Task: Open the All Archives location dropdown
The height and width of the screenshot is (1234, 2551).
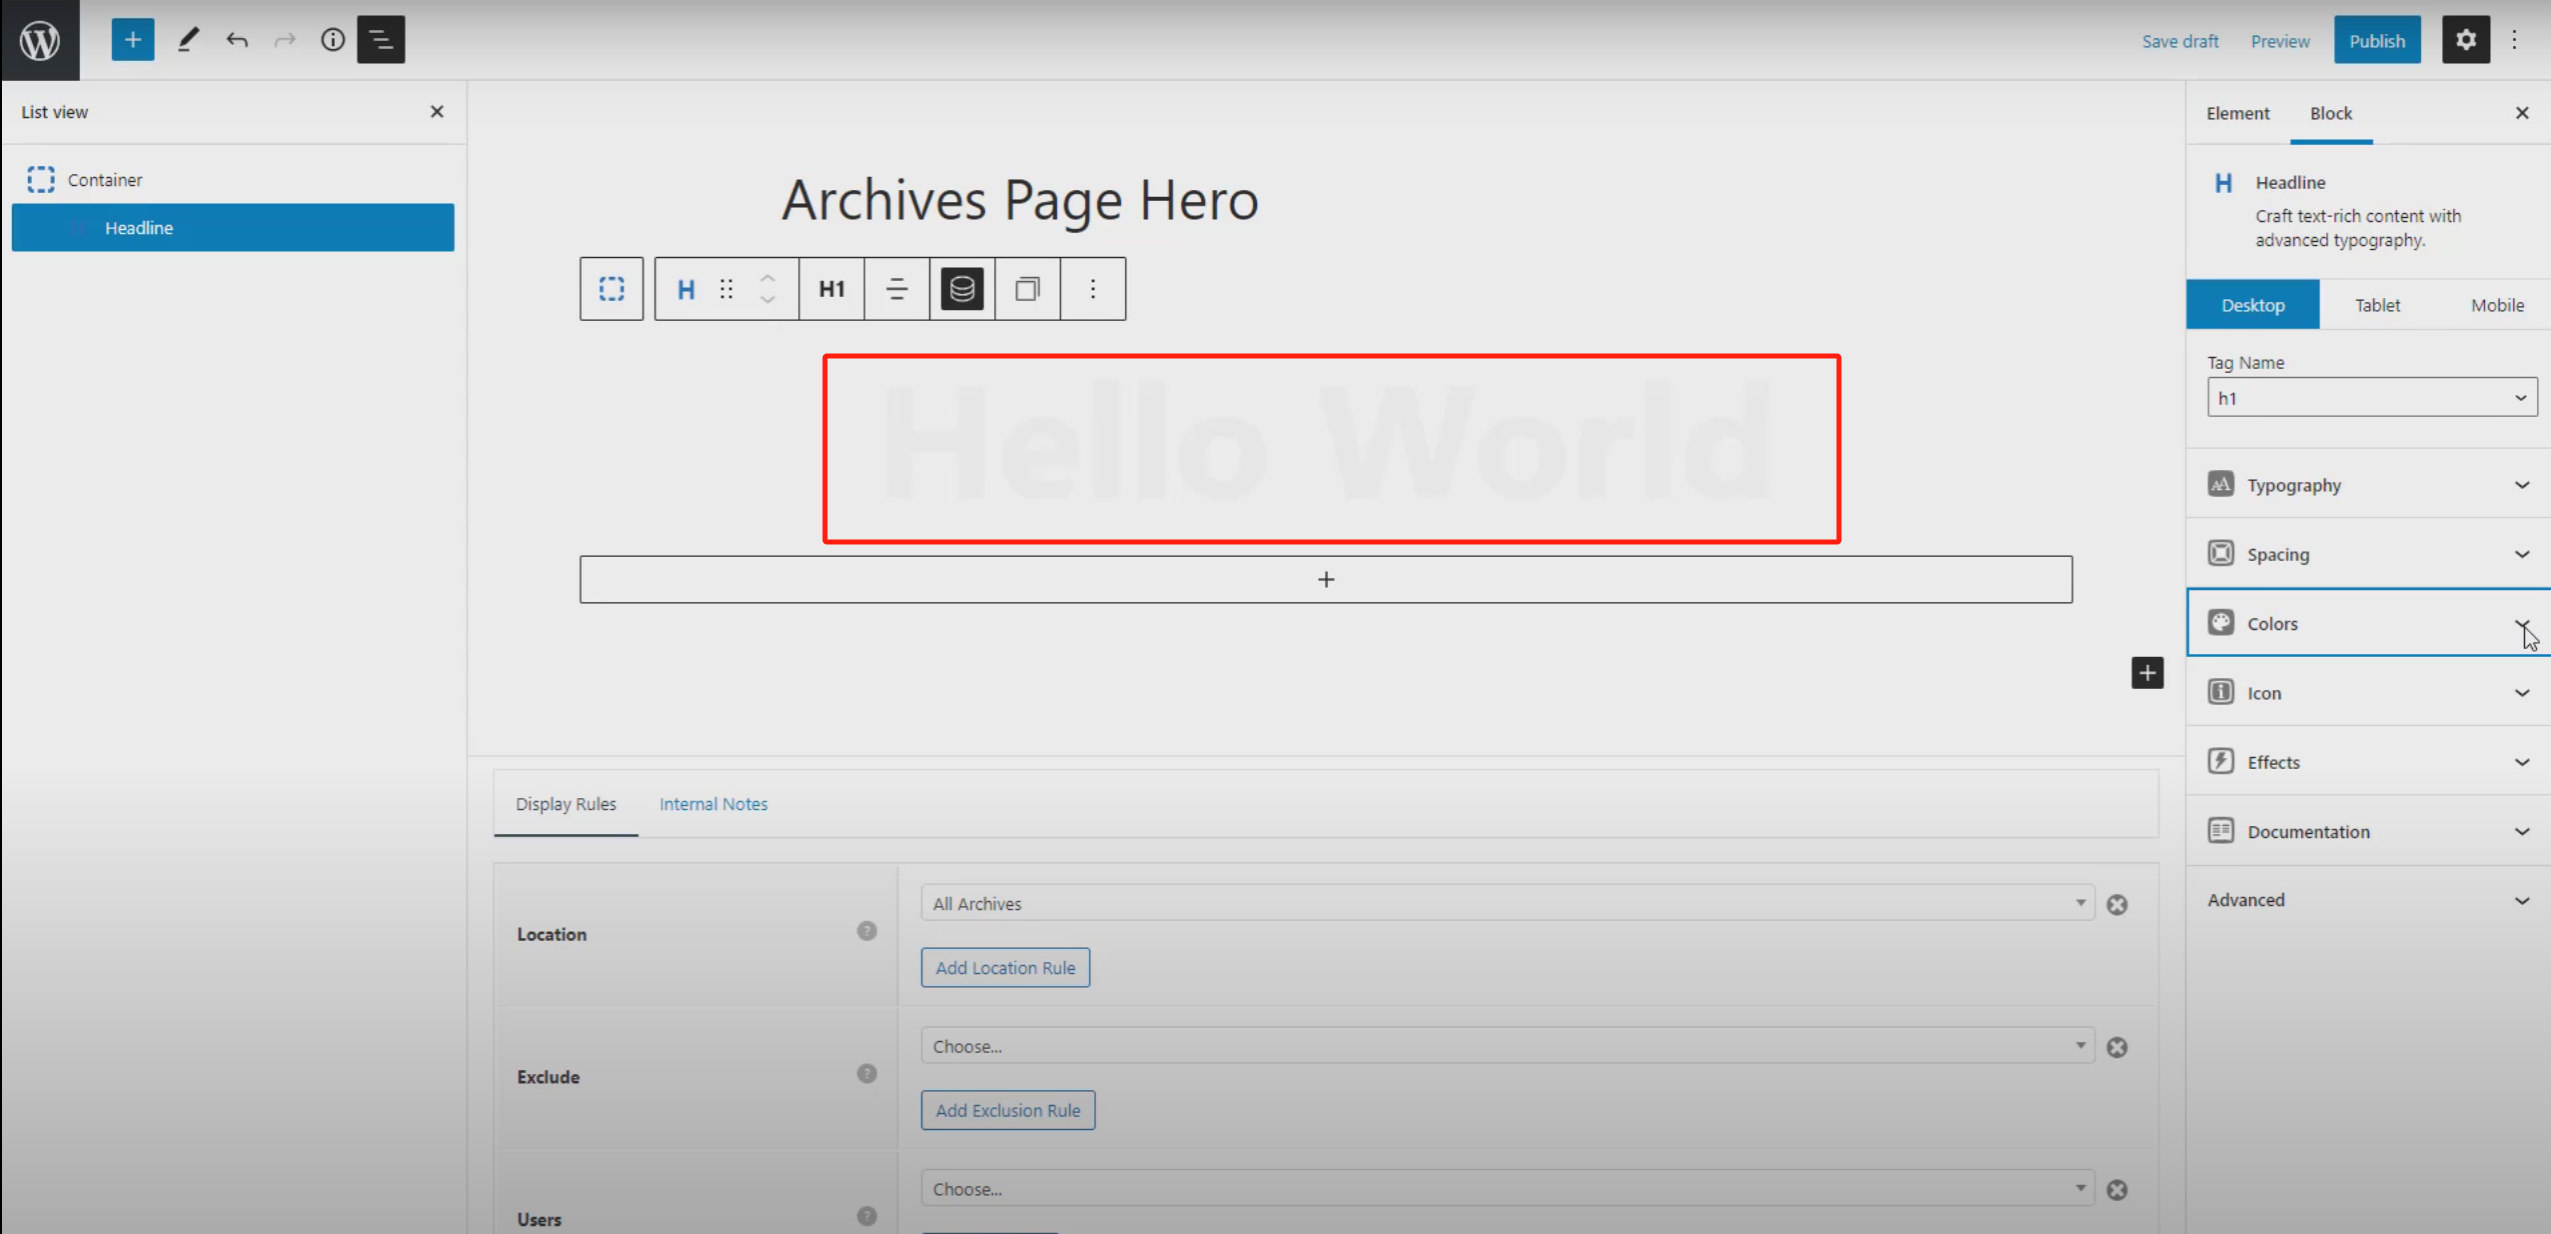Action: pos(1507,904)
